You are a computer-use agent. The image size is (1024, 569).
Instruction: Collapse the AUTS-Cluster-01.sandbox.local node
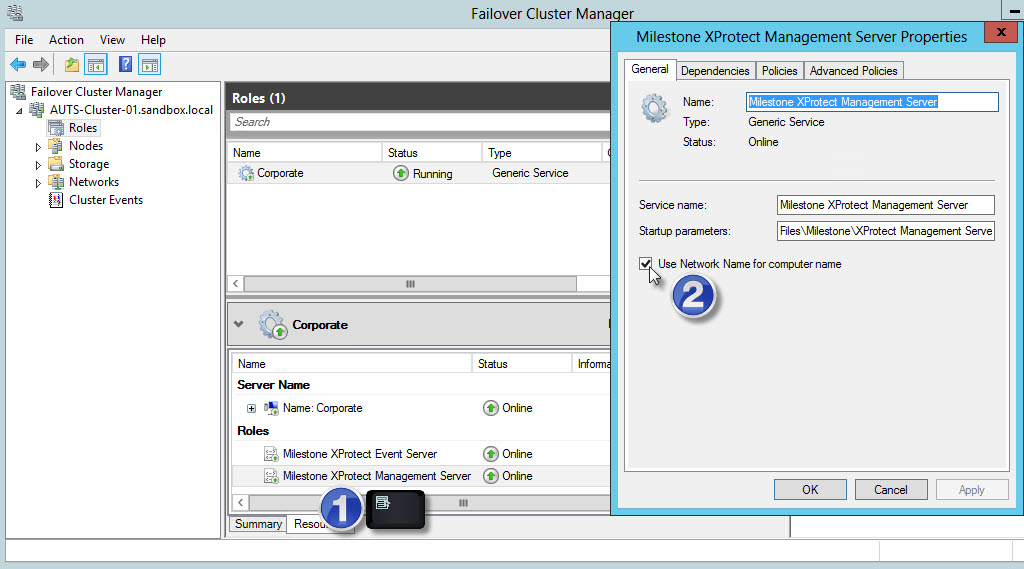[20, 111]
